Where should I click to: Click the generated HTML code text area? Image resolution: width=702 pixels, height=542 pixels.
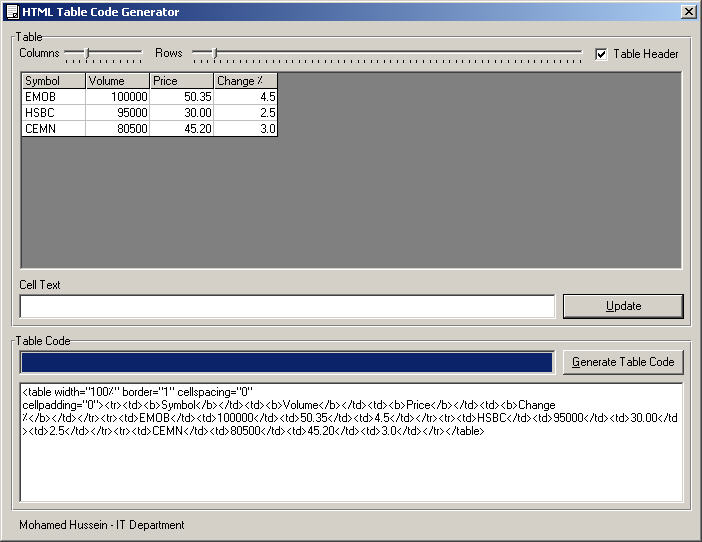351,441
